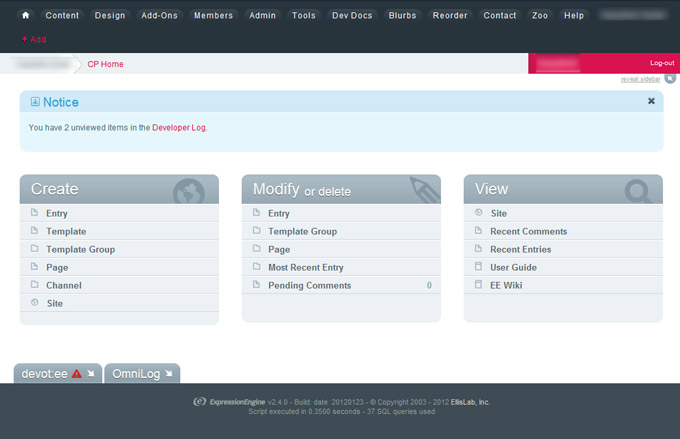Click Template Group in the Modify panel
680x439 pixels.
pyautogui.click(x=302, y=232)
